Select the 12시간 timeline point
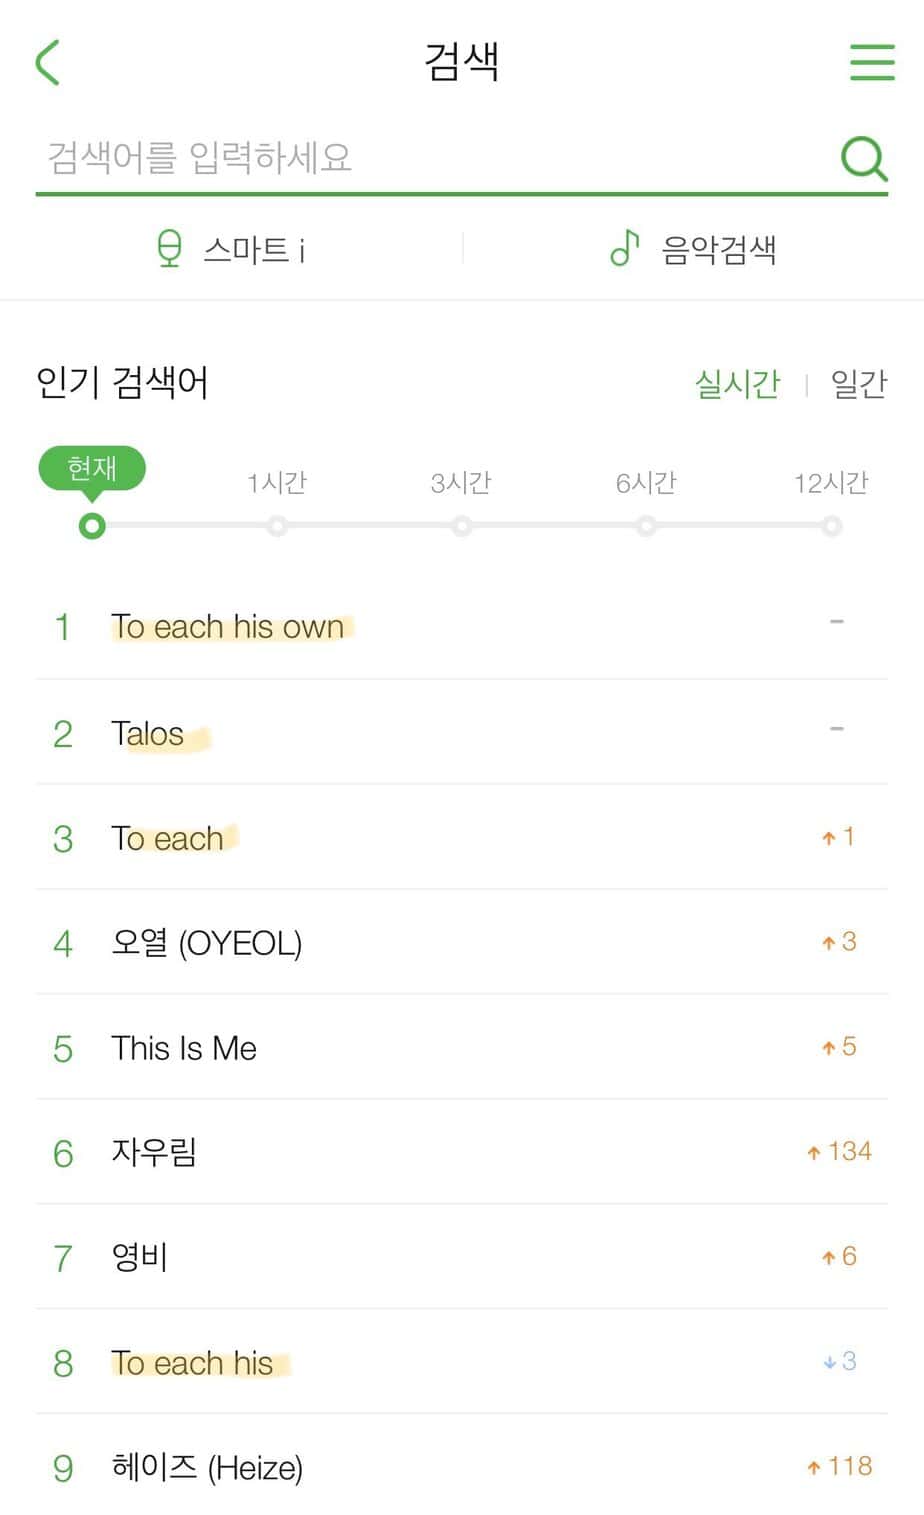Image resolution: width=924 pixels, height=1515 pixels. tap(831, 526)
